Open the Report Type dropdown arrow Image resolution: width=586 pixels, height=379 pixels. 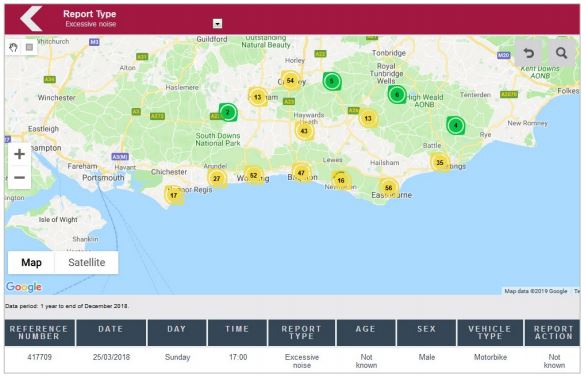point(217,24)
